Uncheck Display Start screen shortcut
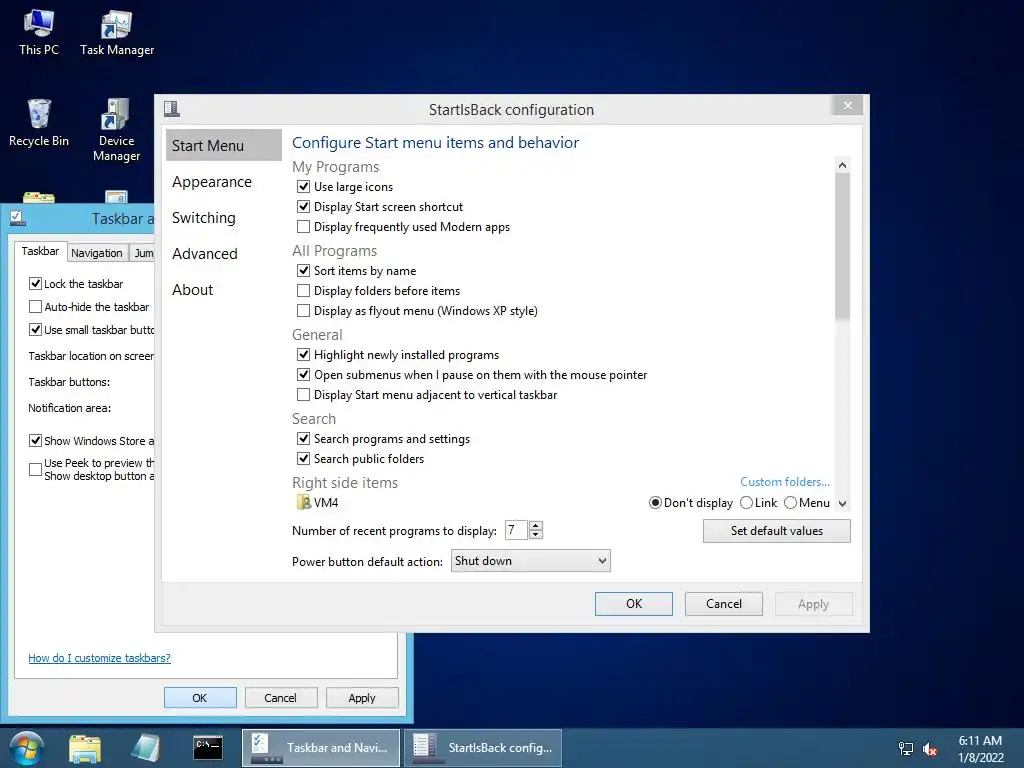Image resolution: width=1024 pixels, height=768 pixels. (303, 207)
